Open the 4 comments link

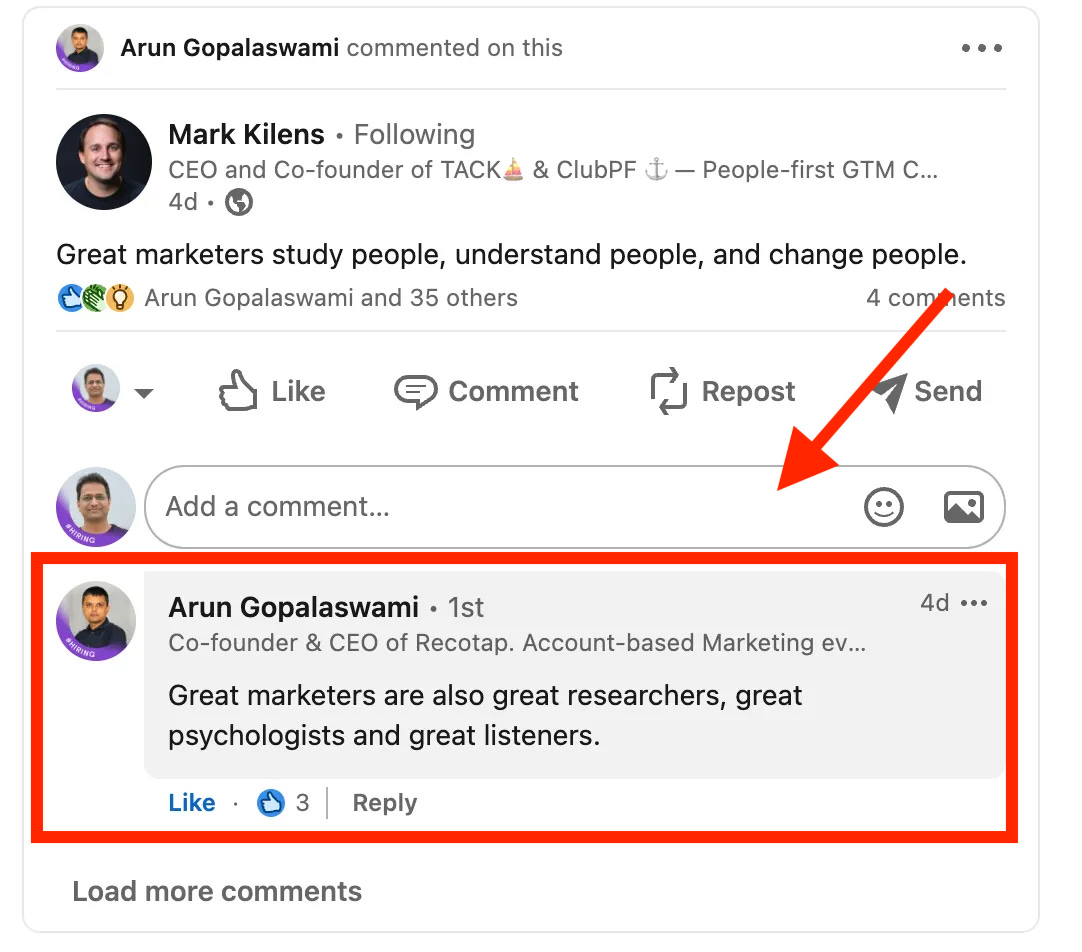[x=936, y=297]
